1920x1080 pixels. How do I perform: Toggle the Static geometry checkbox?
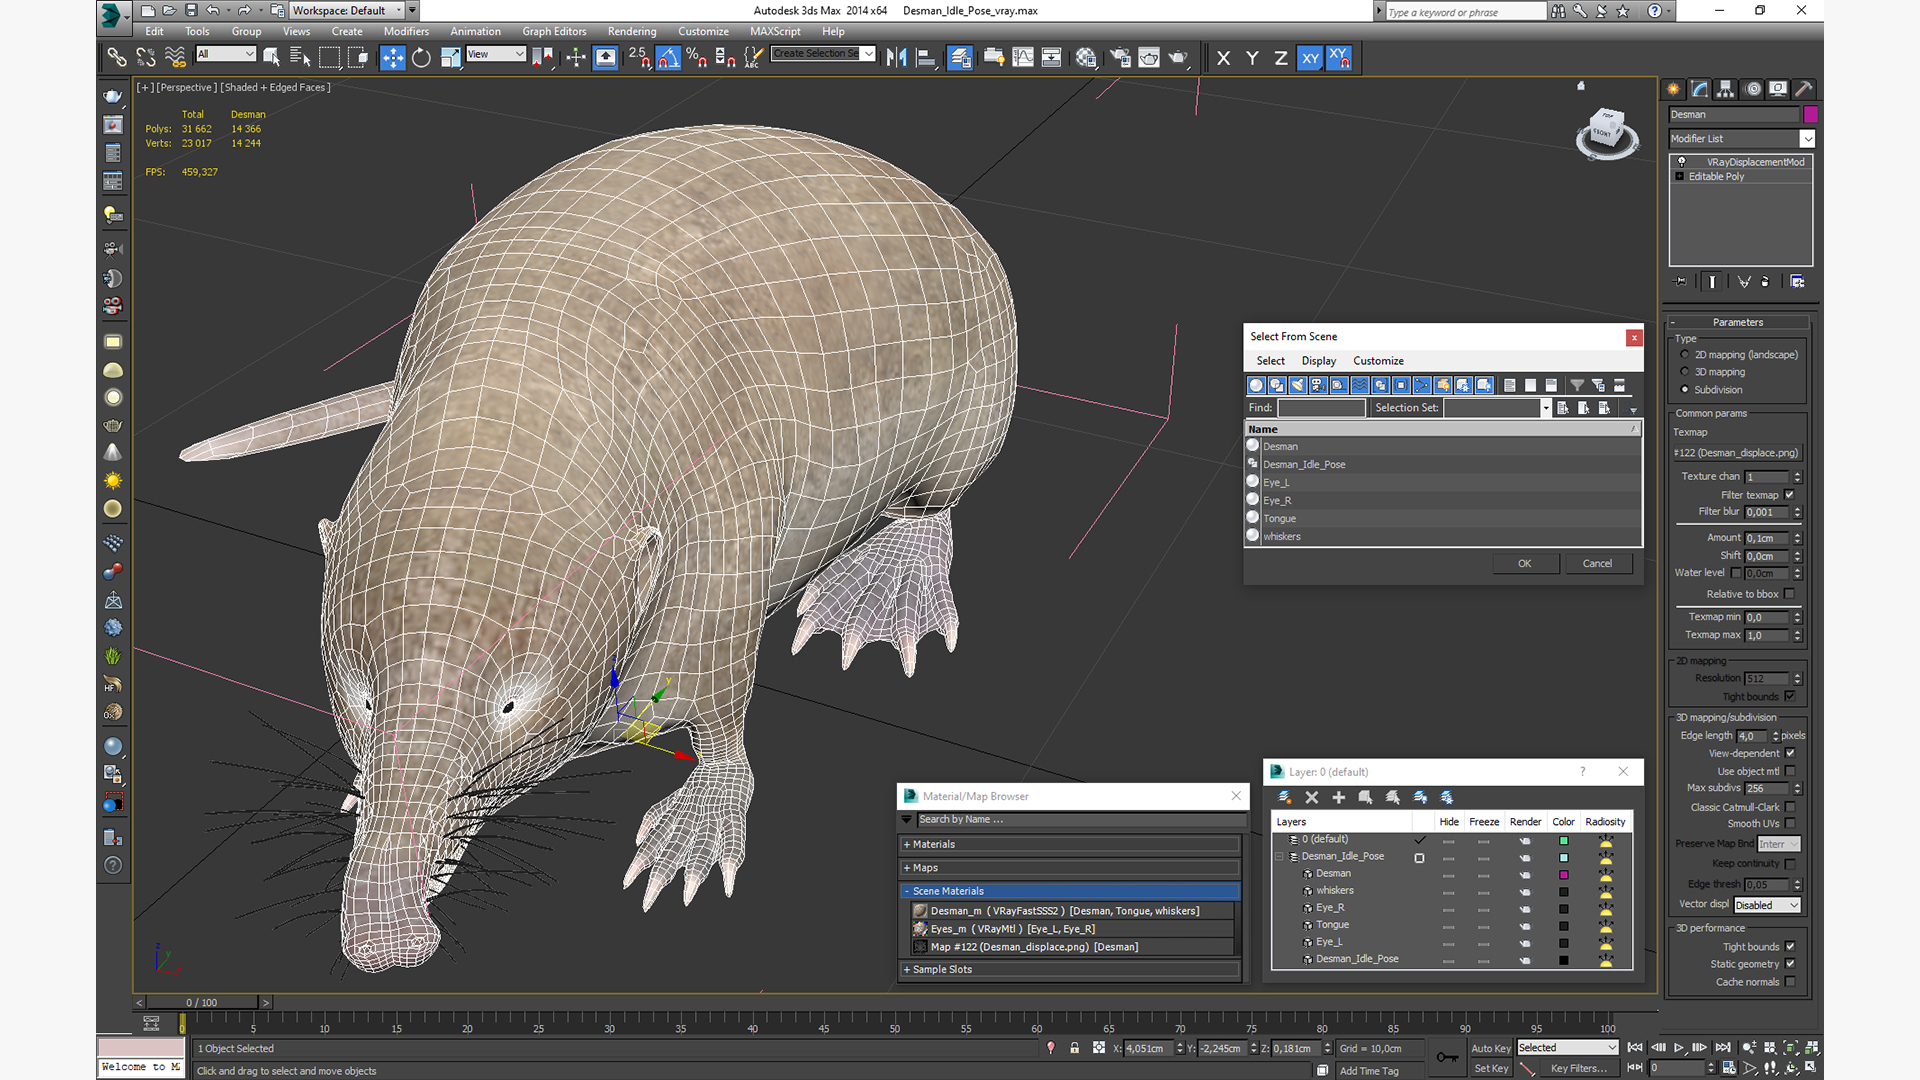(x=1790, y=964)
